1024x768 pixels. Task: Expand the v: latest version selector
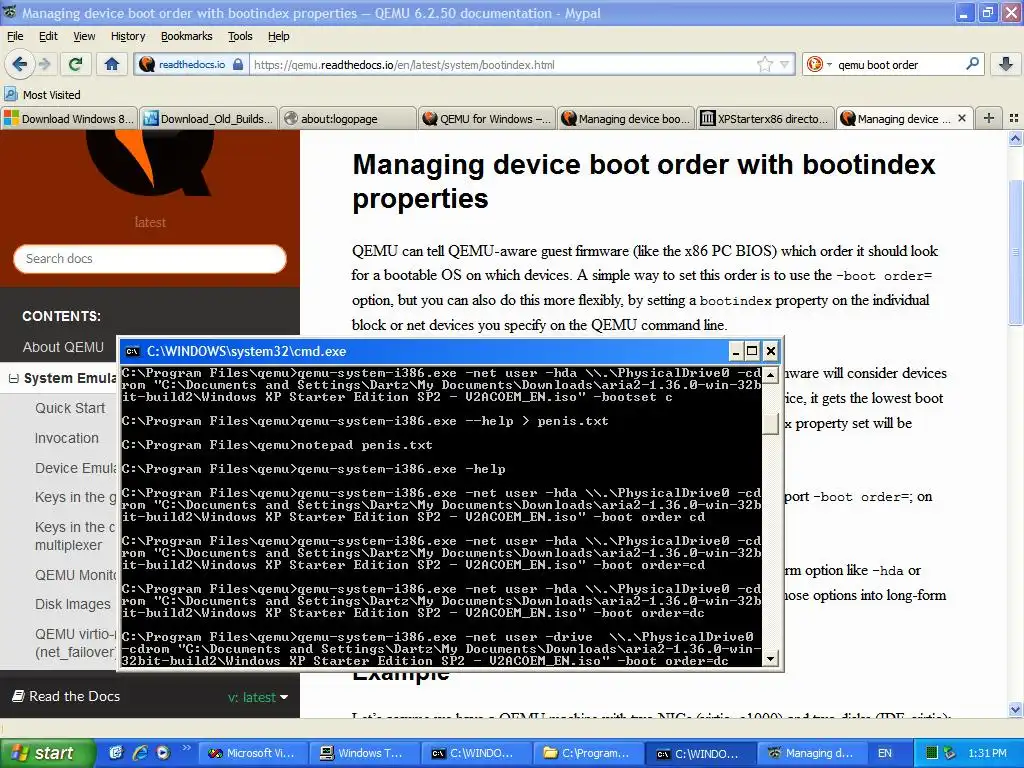pyautogui.click(x=258, y=697)
